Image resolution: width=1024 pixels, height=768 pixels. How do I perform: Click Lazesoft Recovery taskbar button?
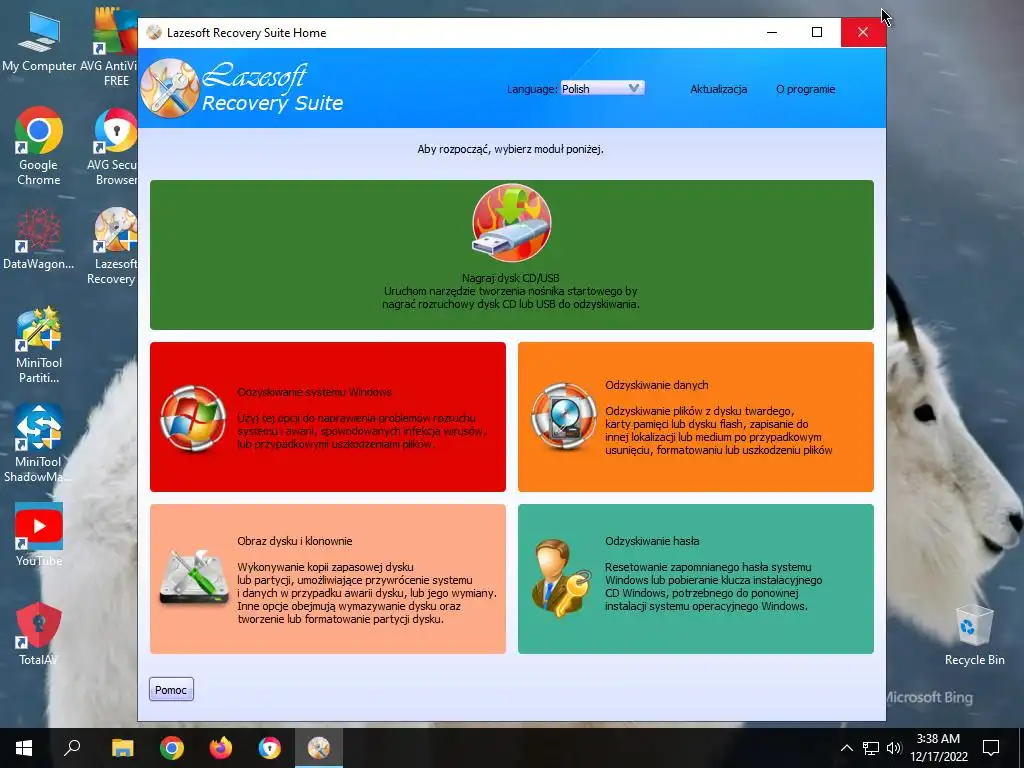point(319,748)
